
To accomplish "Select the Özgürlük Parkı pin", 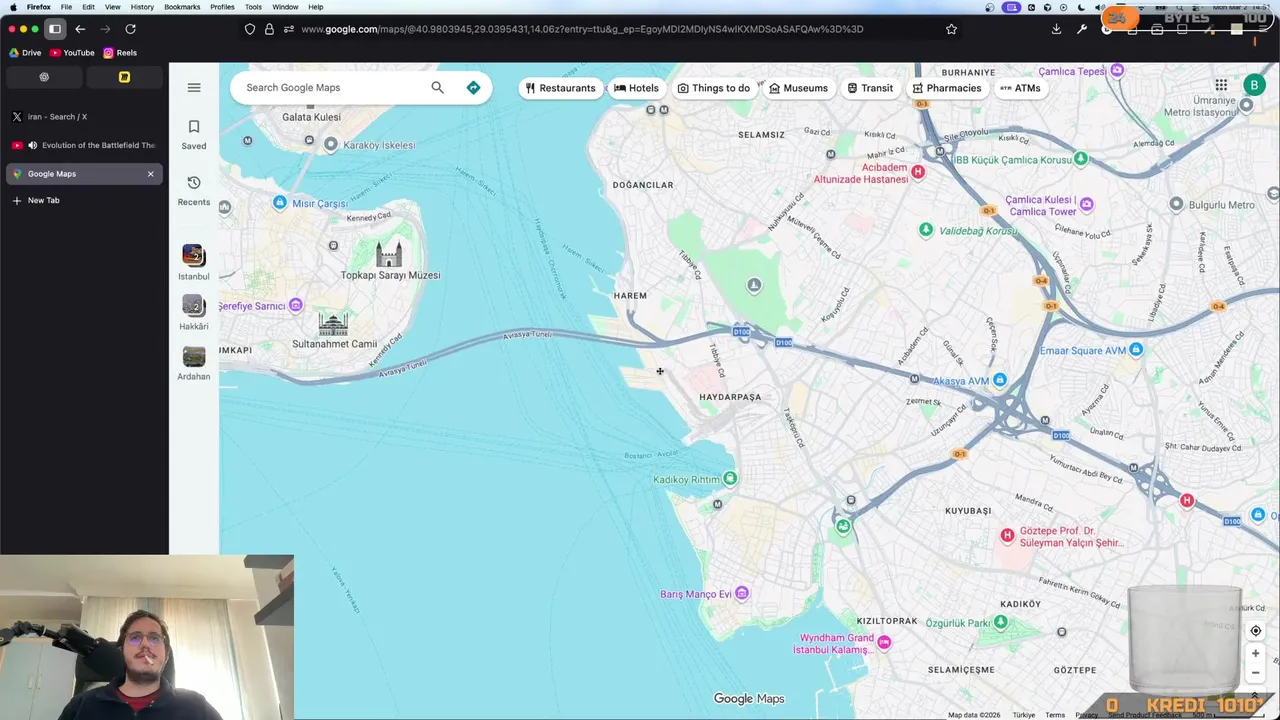I will [1000, 622].
